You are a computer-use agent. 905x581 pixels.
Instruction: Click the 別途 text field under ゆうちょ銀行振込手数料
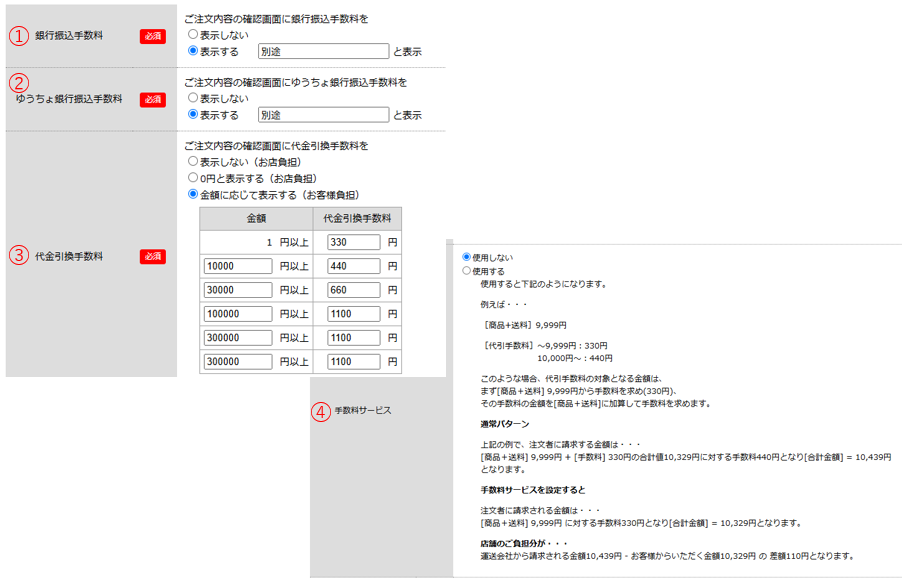(322, 115)
